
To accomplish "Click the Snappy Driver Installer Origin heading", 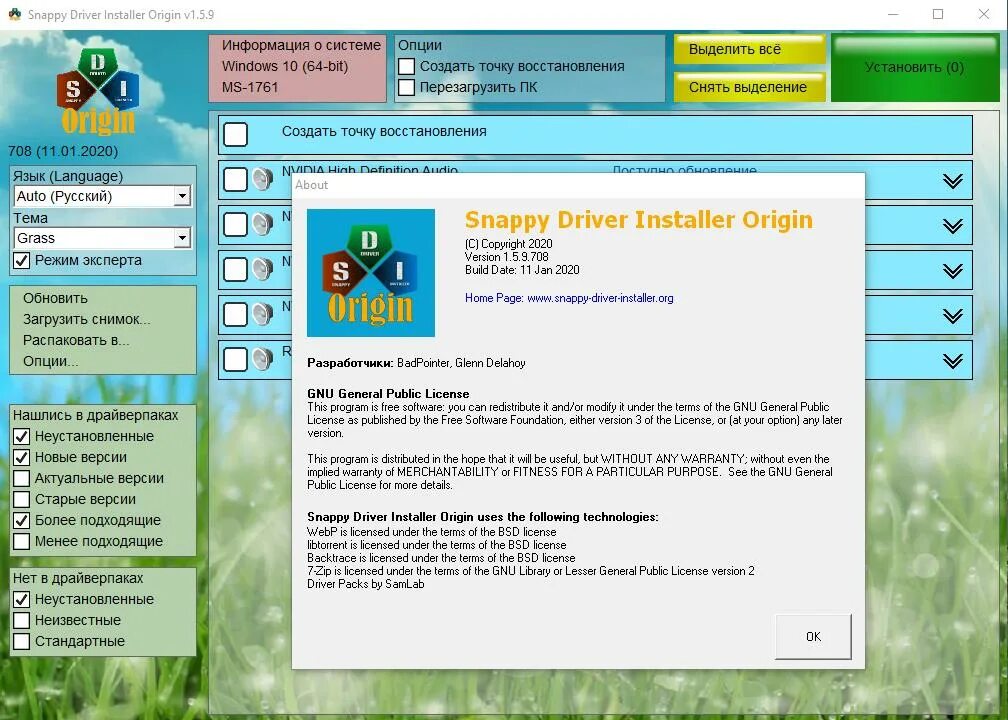I will [x=638, y=220].
